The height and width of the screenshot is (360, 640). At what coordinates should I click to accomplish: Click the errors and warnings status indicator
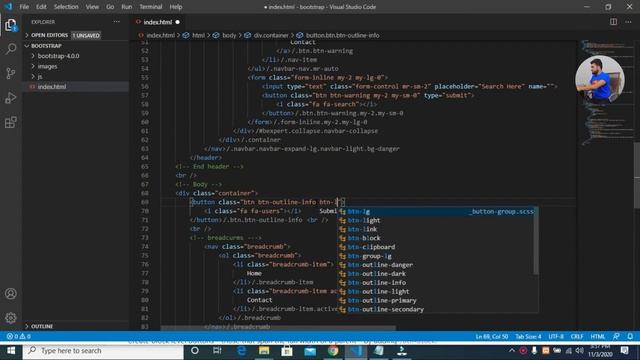[19, 337]
